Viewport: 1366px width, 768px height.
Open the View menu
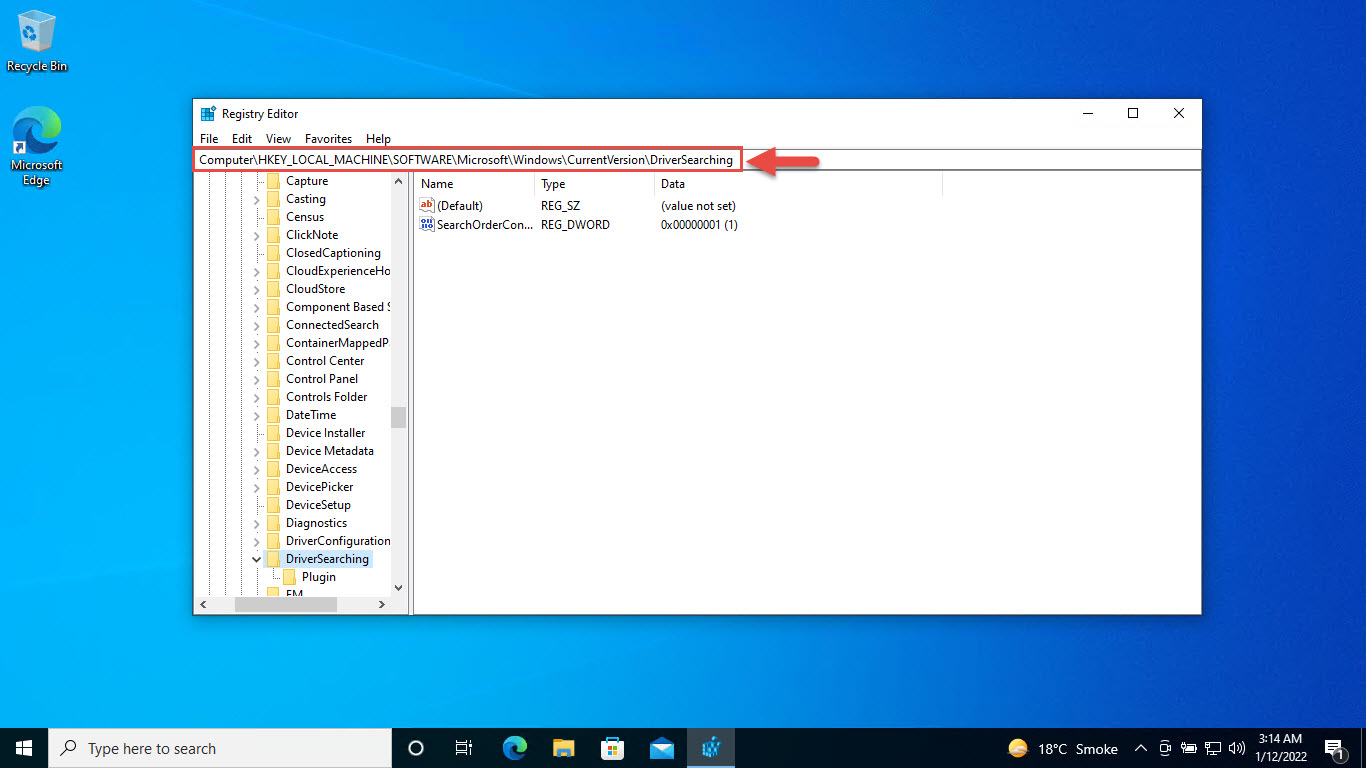(279, 139)
